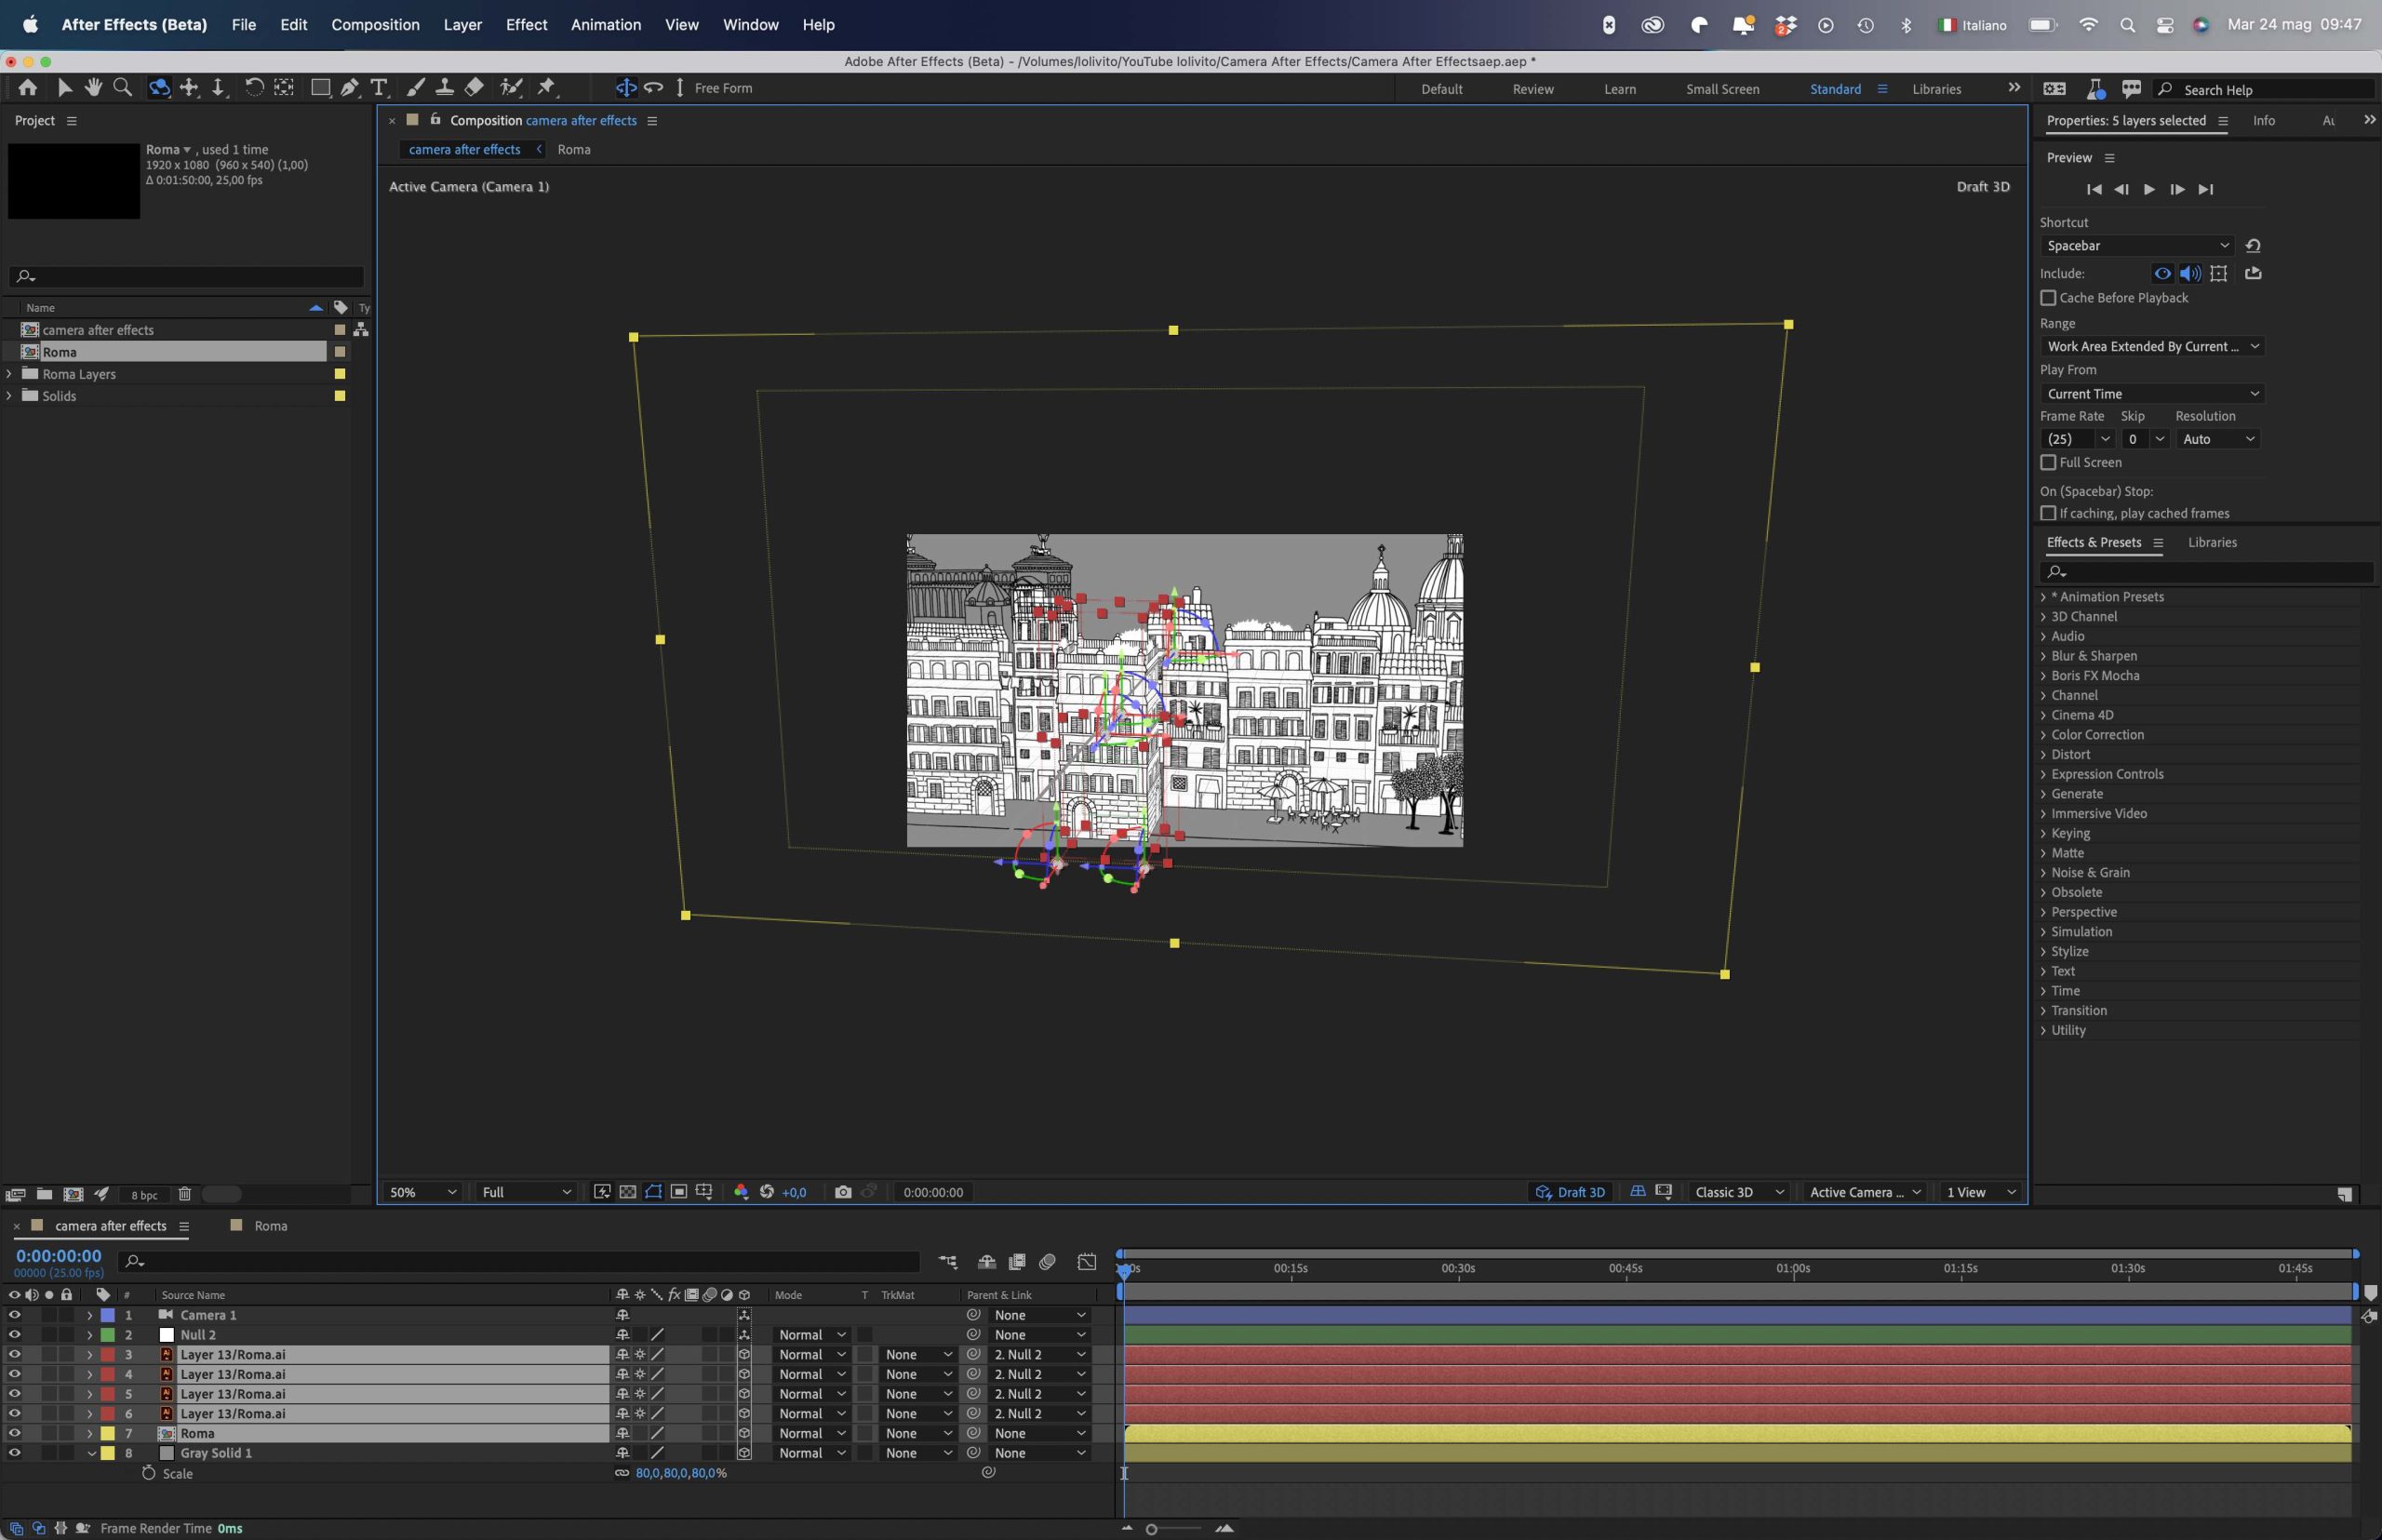Enable the Full Screen checkbox
Viewport: 2382px width, 1540px height.
point(2048,462)
